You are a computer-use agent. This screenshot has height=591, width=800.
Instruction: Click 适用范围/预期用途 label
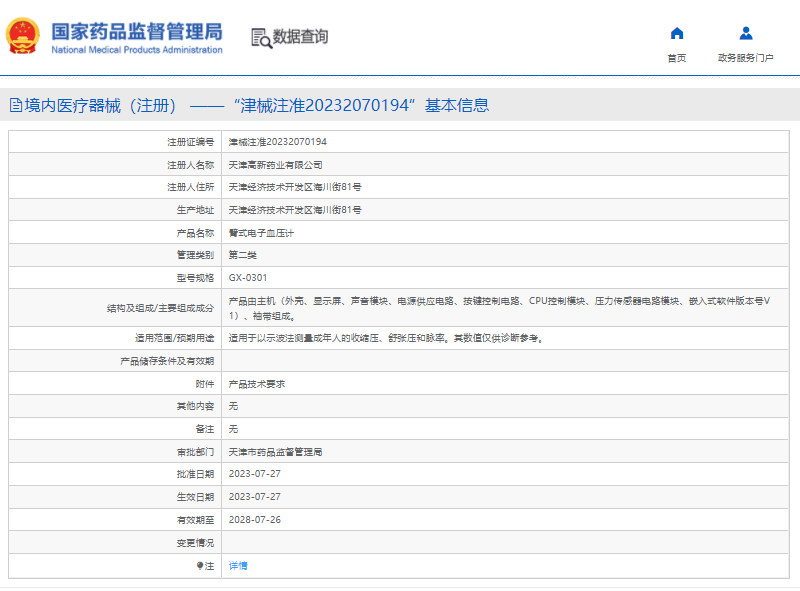[174, 338]
